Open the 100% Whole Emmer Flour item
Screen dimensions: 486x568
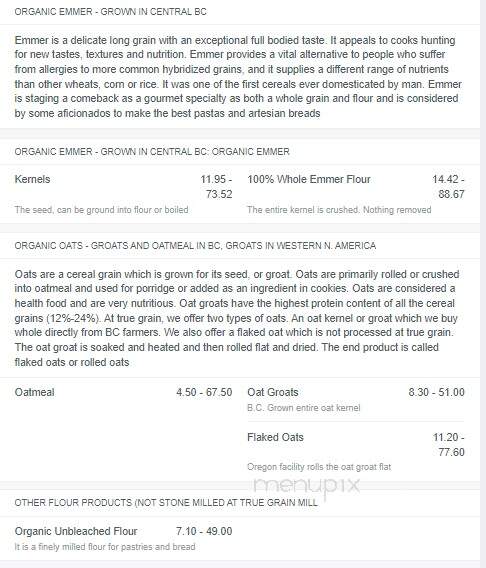point(309,179)
